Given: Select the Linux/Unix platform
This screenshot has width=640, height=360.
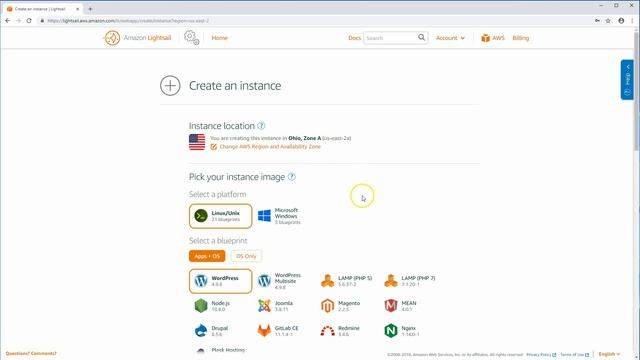Looking at the screenshot, I should tap(220, 216).
